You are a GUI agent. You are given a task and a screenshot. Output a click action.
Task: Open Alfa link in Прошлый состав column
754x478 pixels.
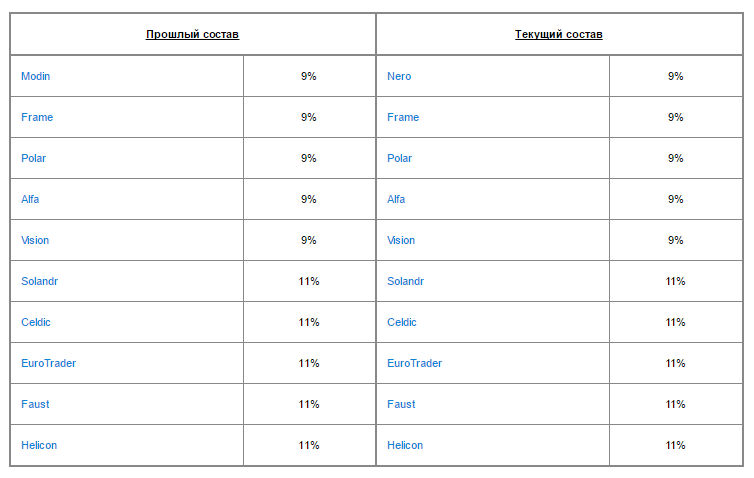pyautogui.click(x=31, y=199)
